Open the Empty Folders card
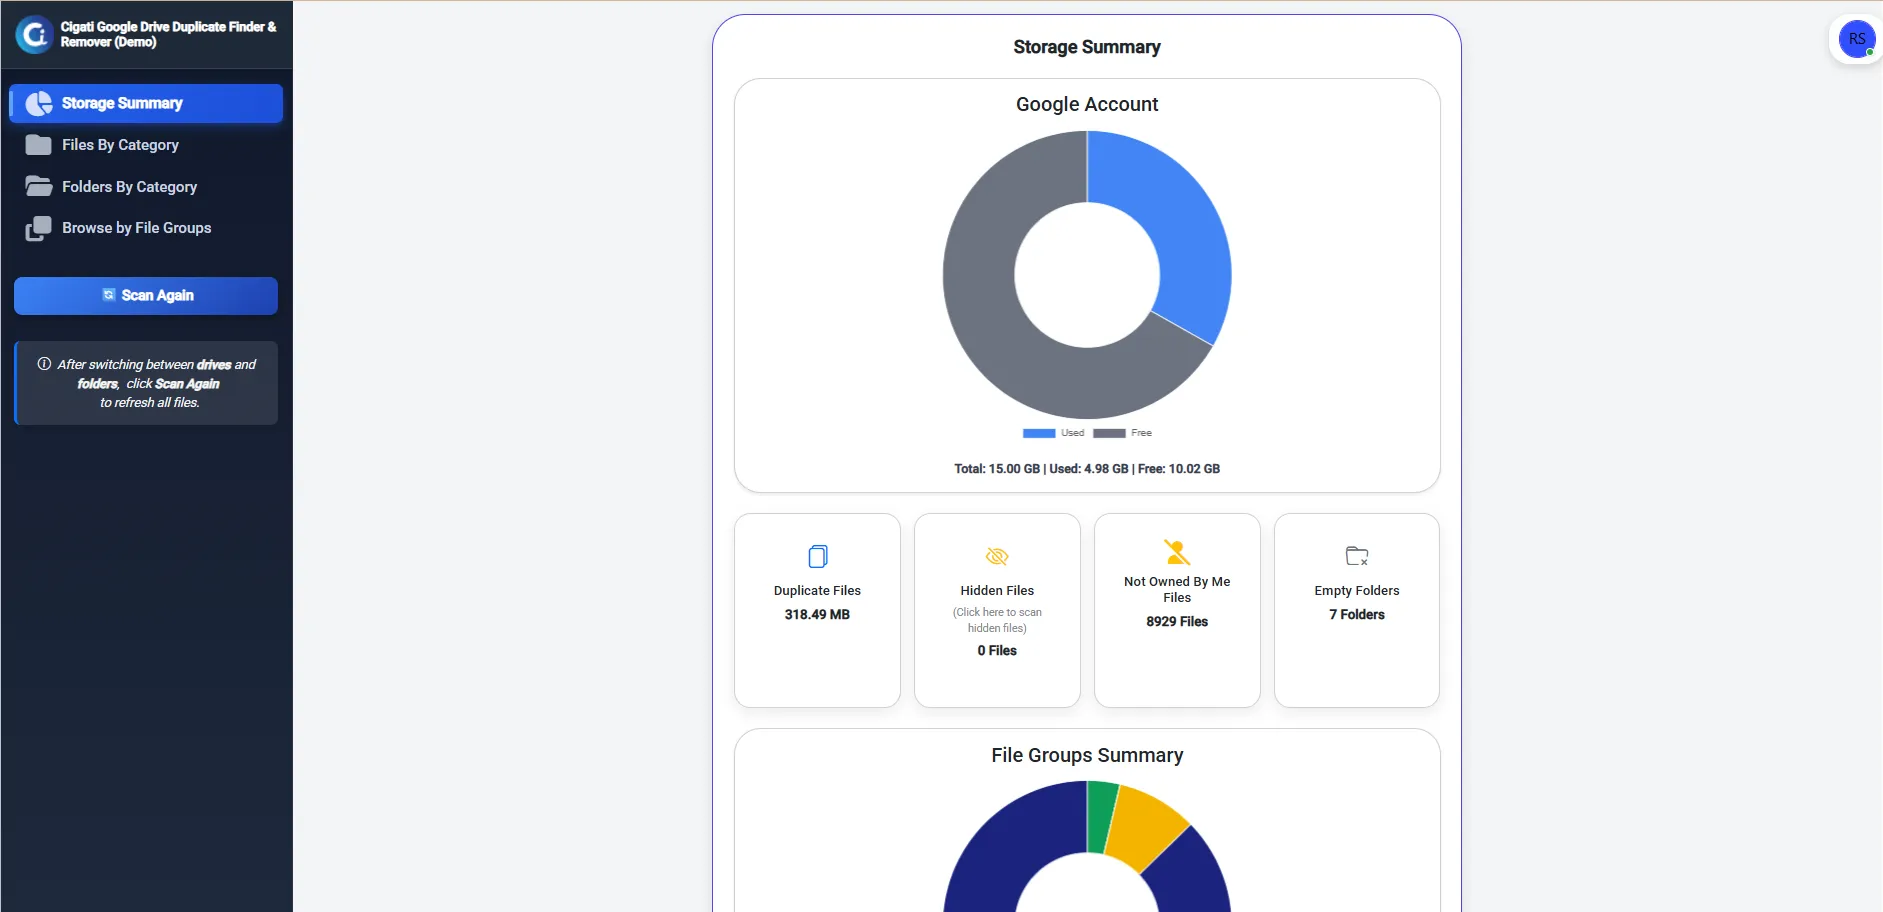Screen dimensions: 1883x912 click(1357, 611)
